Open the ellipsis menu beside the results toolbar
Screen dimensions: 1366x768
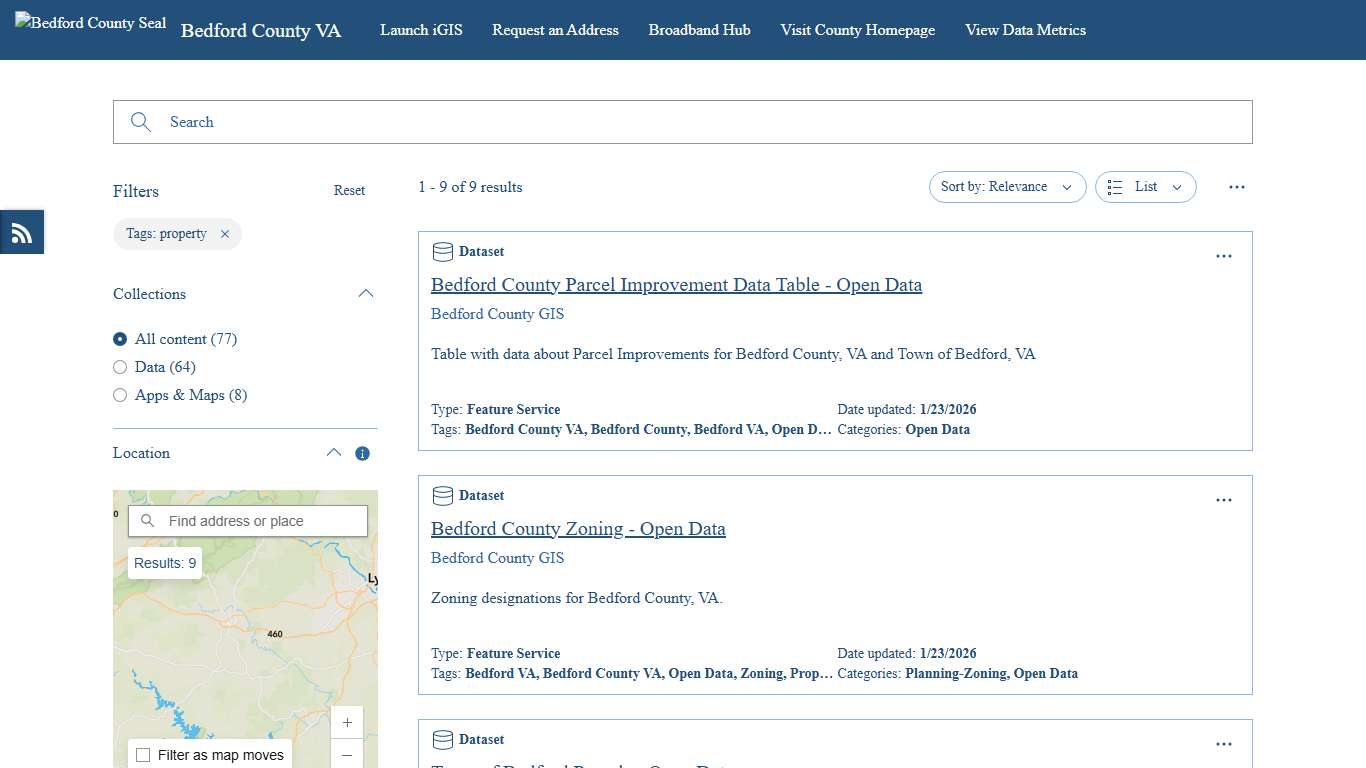coord(1237,186)
